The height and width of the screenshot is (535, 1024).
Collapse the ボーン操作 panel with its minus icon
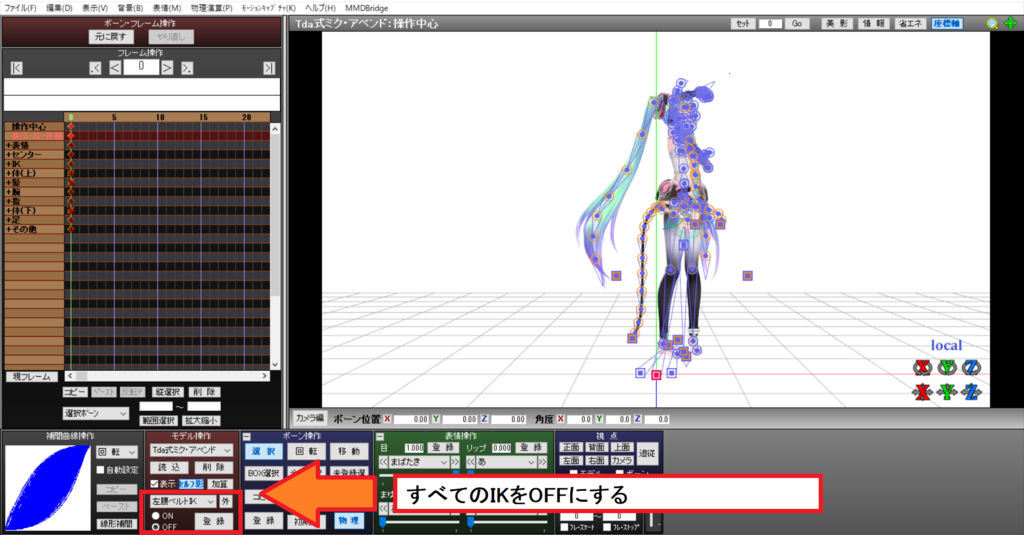[x=247, y=436]
